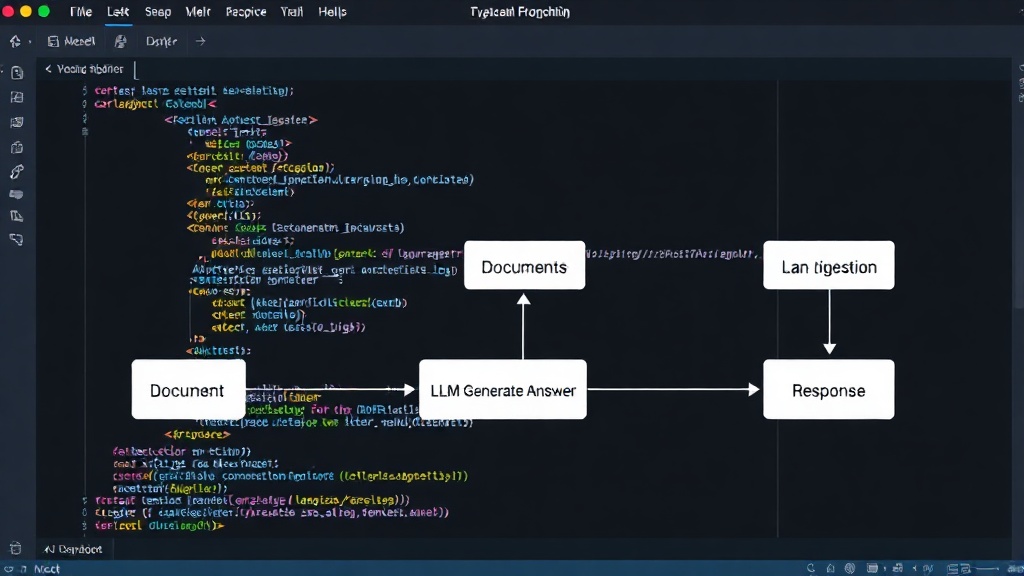Select the Yoolng tab label

(x=90, y=69)
